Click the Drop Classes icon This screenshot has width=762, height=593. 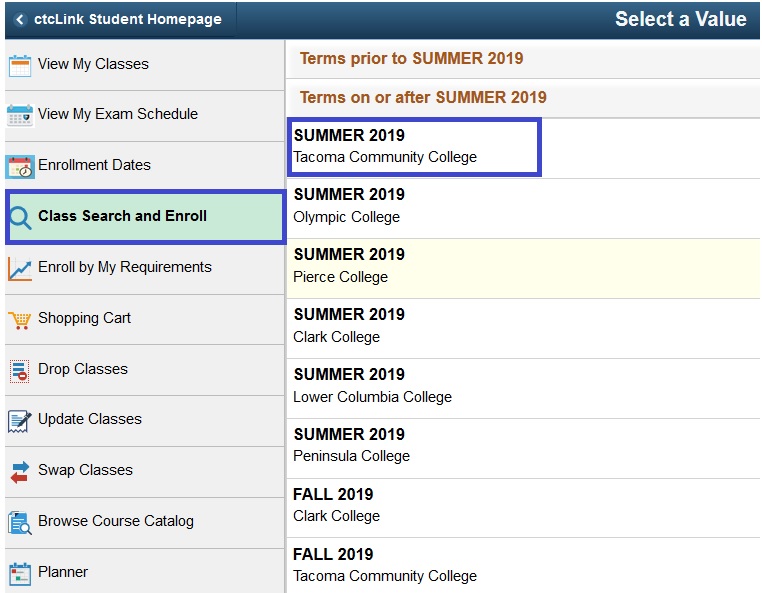pyautogui.click(x=19, y=371)
